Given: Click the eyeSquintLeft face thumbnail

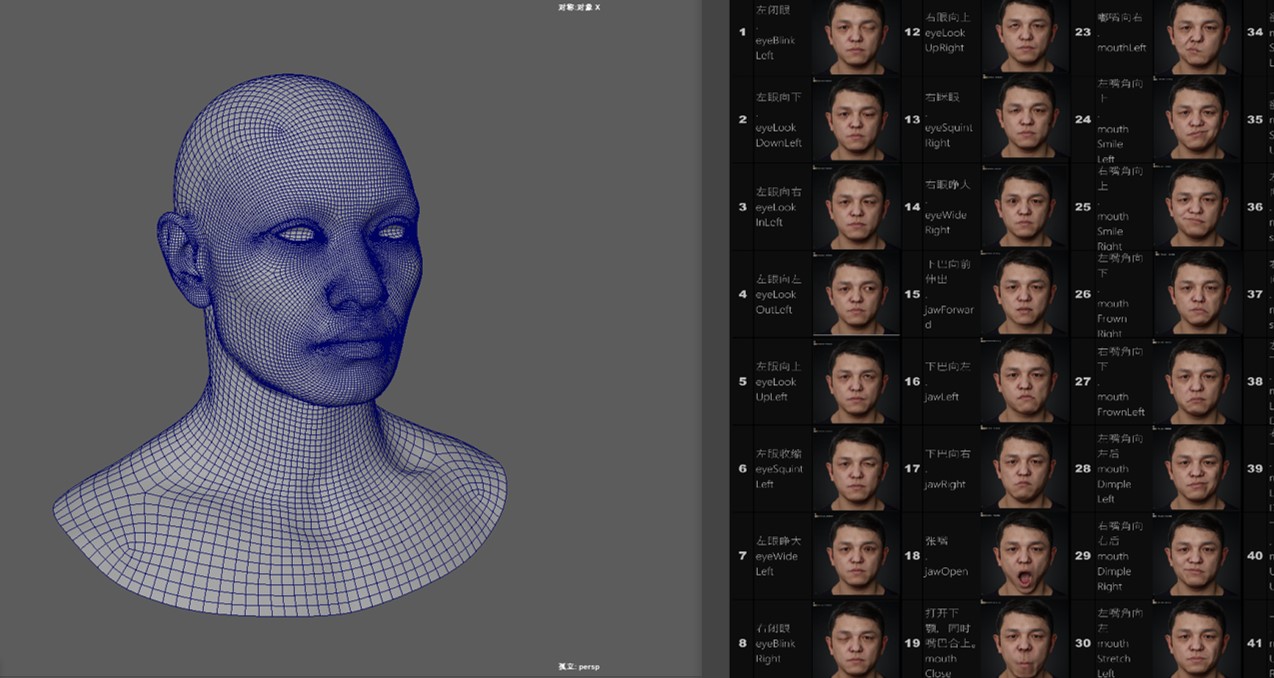Looking at the screenshot, I should 856,469.
